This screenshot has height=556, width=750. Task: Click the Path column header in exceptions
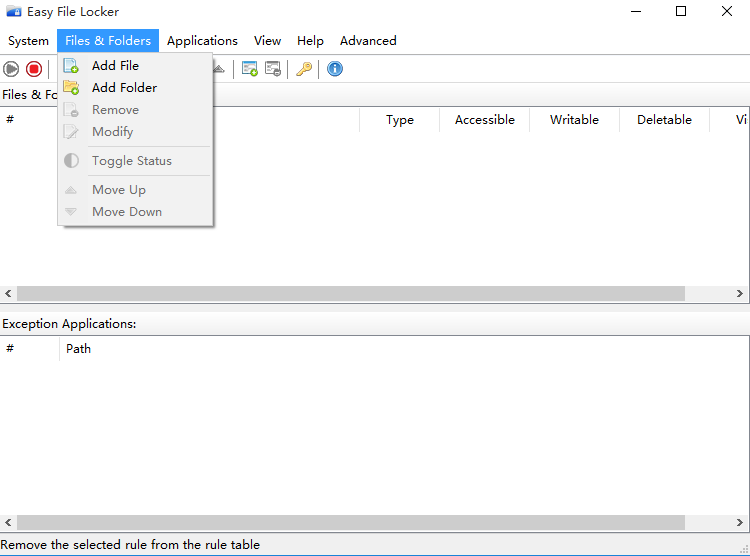click(x=78, y=349)
